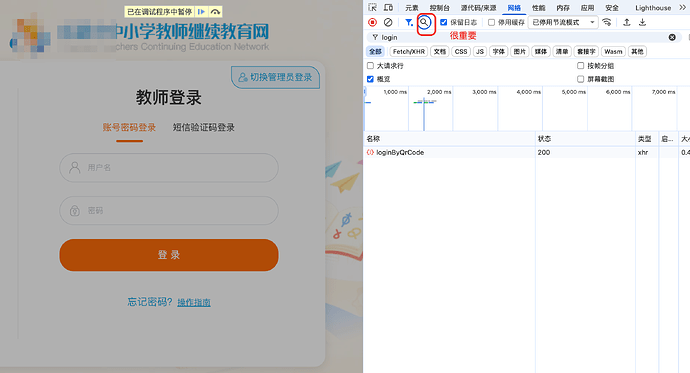This screenshot has width=690, height=373.
Task: Enable 大请求行 checkbox
Action: pyautogui.click(x=370, y=66)
